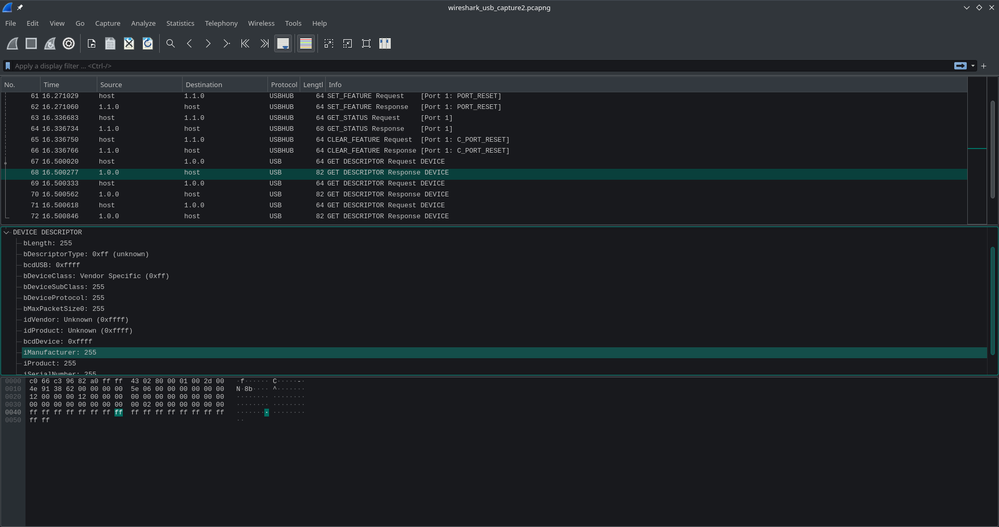The height and width of the screenshot is (527, 999).
Task: Open the File menu
Action: click(x=11, y=23)
